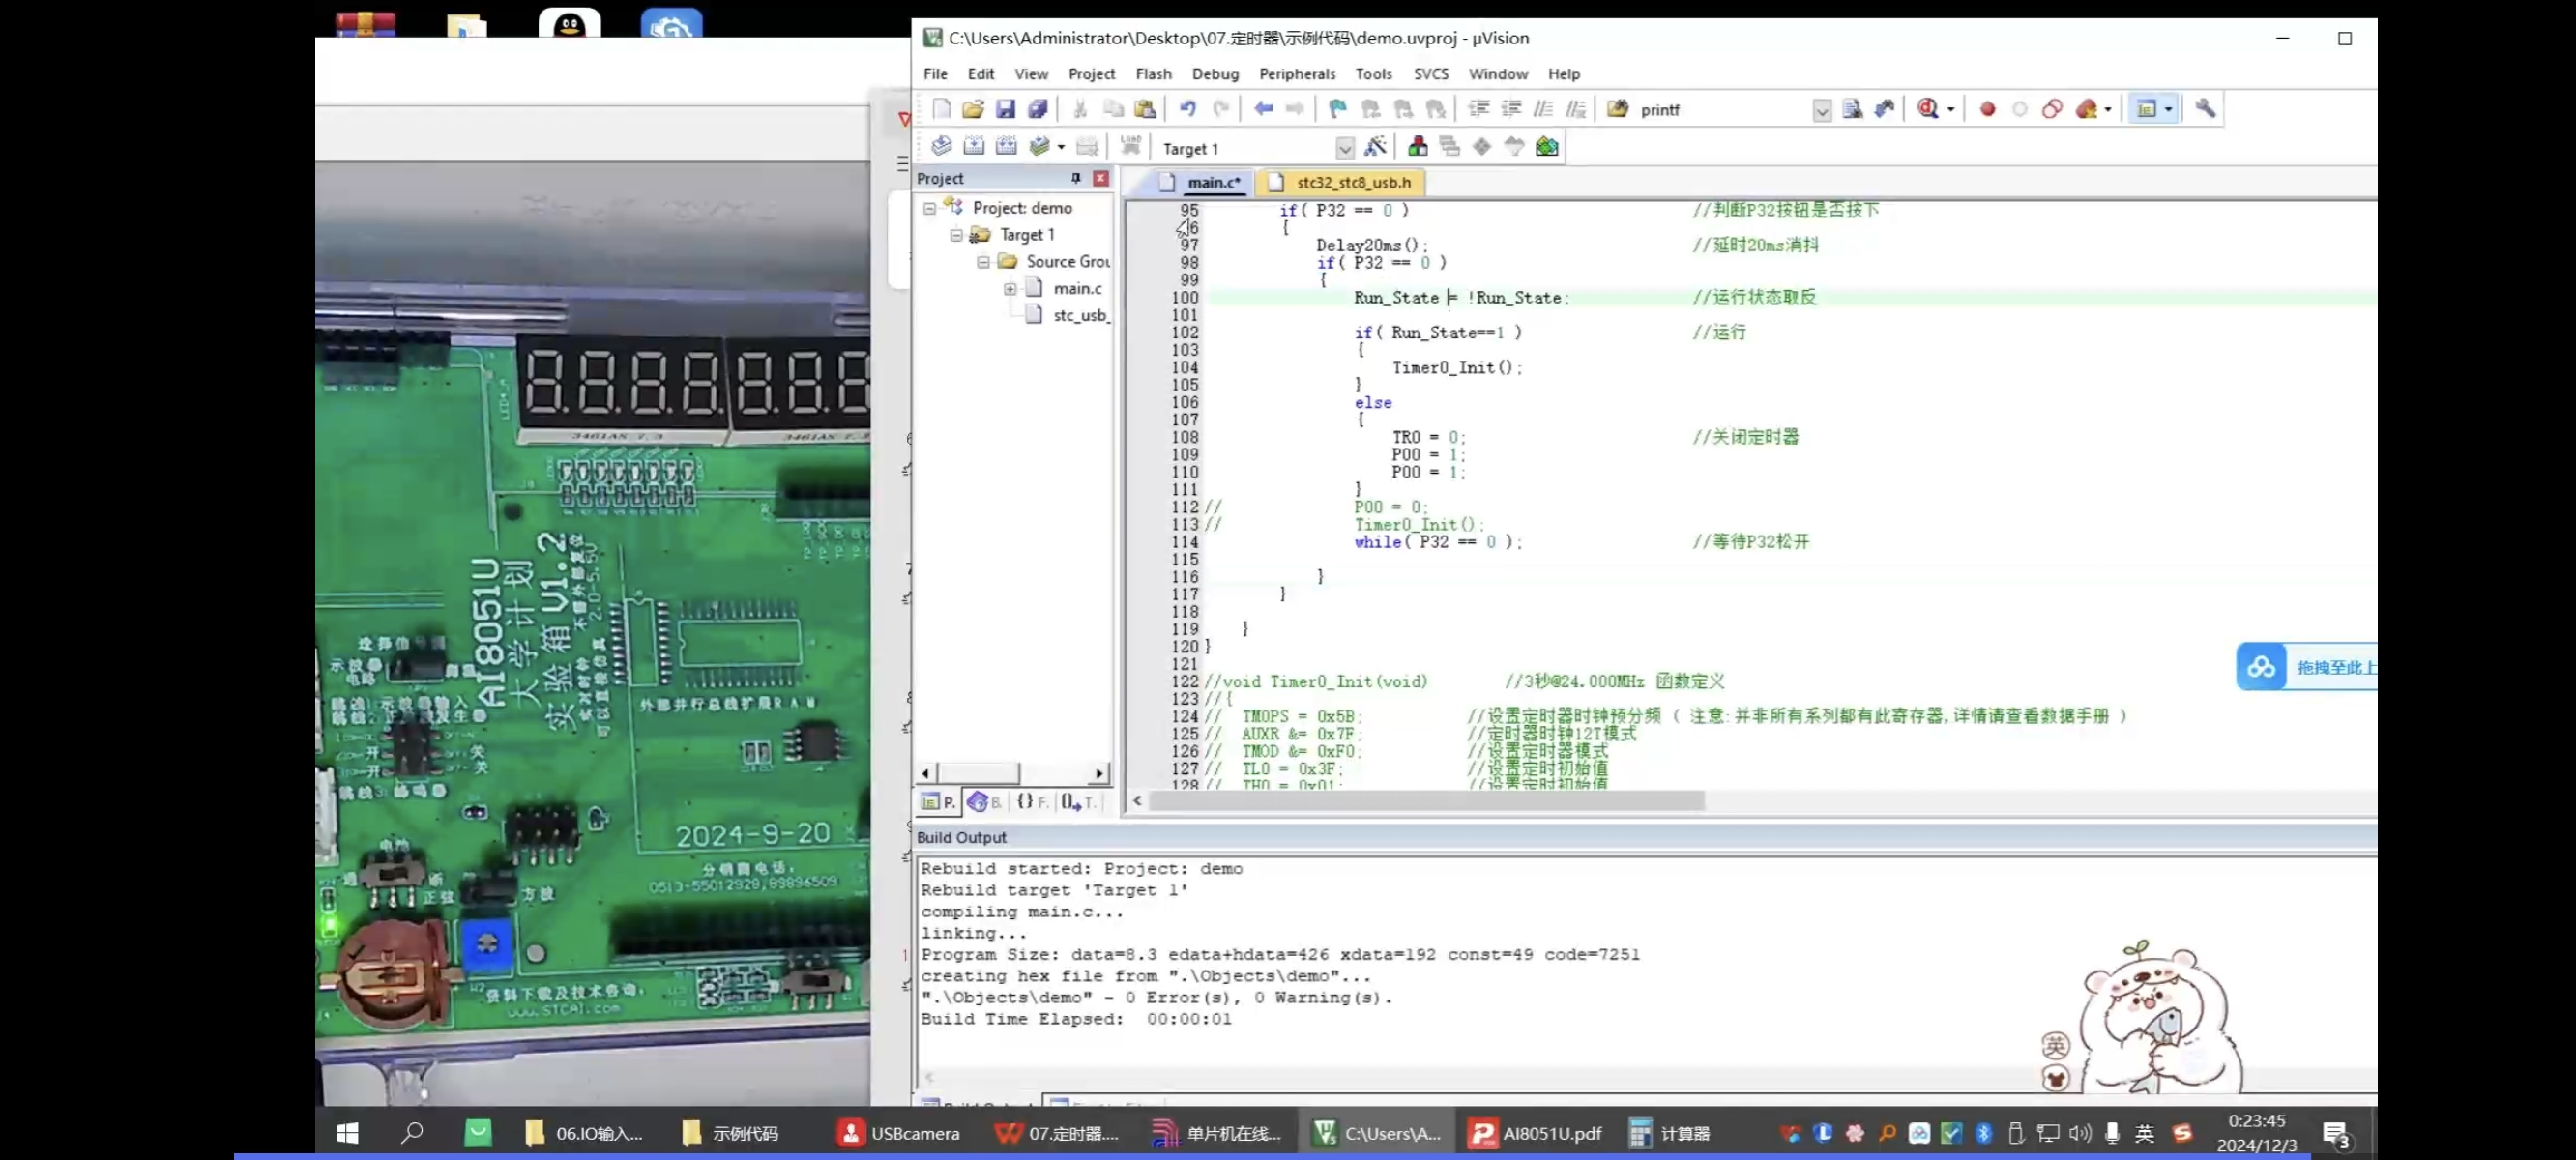Click the Configuration wrench icon
This screenshot has height=1160, width=2576.
[2204, 109]
